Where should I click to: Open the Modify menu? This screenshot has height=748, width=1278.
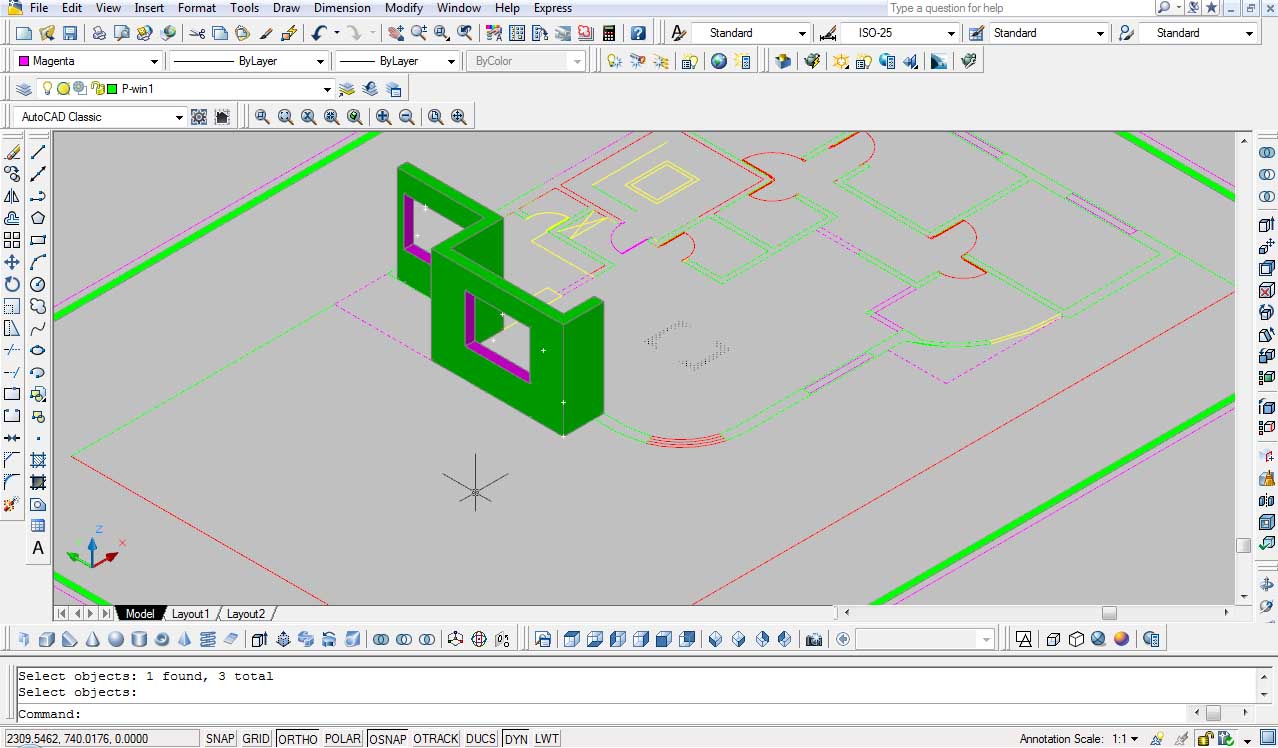[x=404, y=8]
